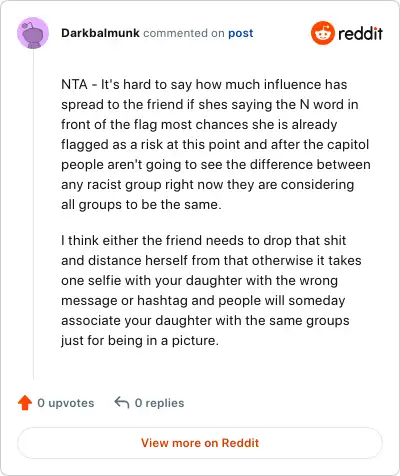Click the line starting 'message or hashtag'
The height and width of the screenshot is (476, 400).
point(203,300)
